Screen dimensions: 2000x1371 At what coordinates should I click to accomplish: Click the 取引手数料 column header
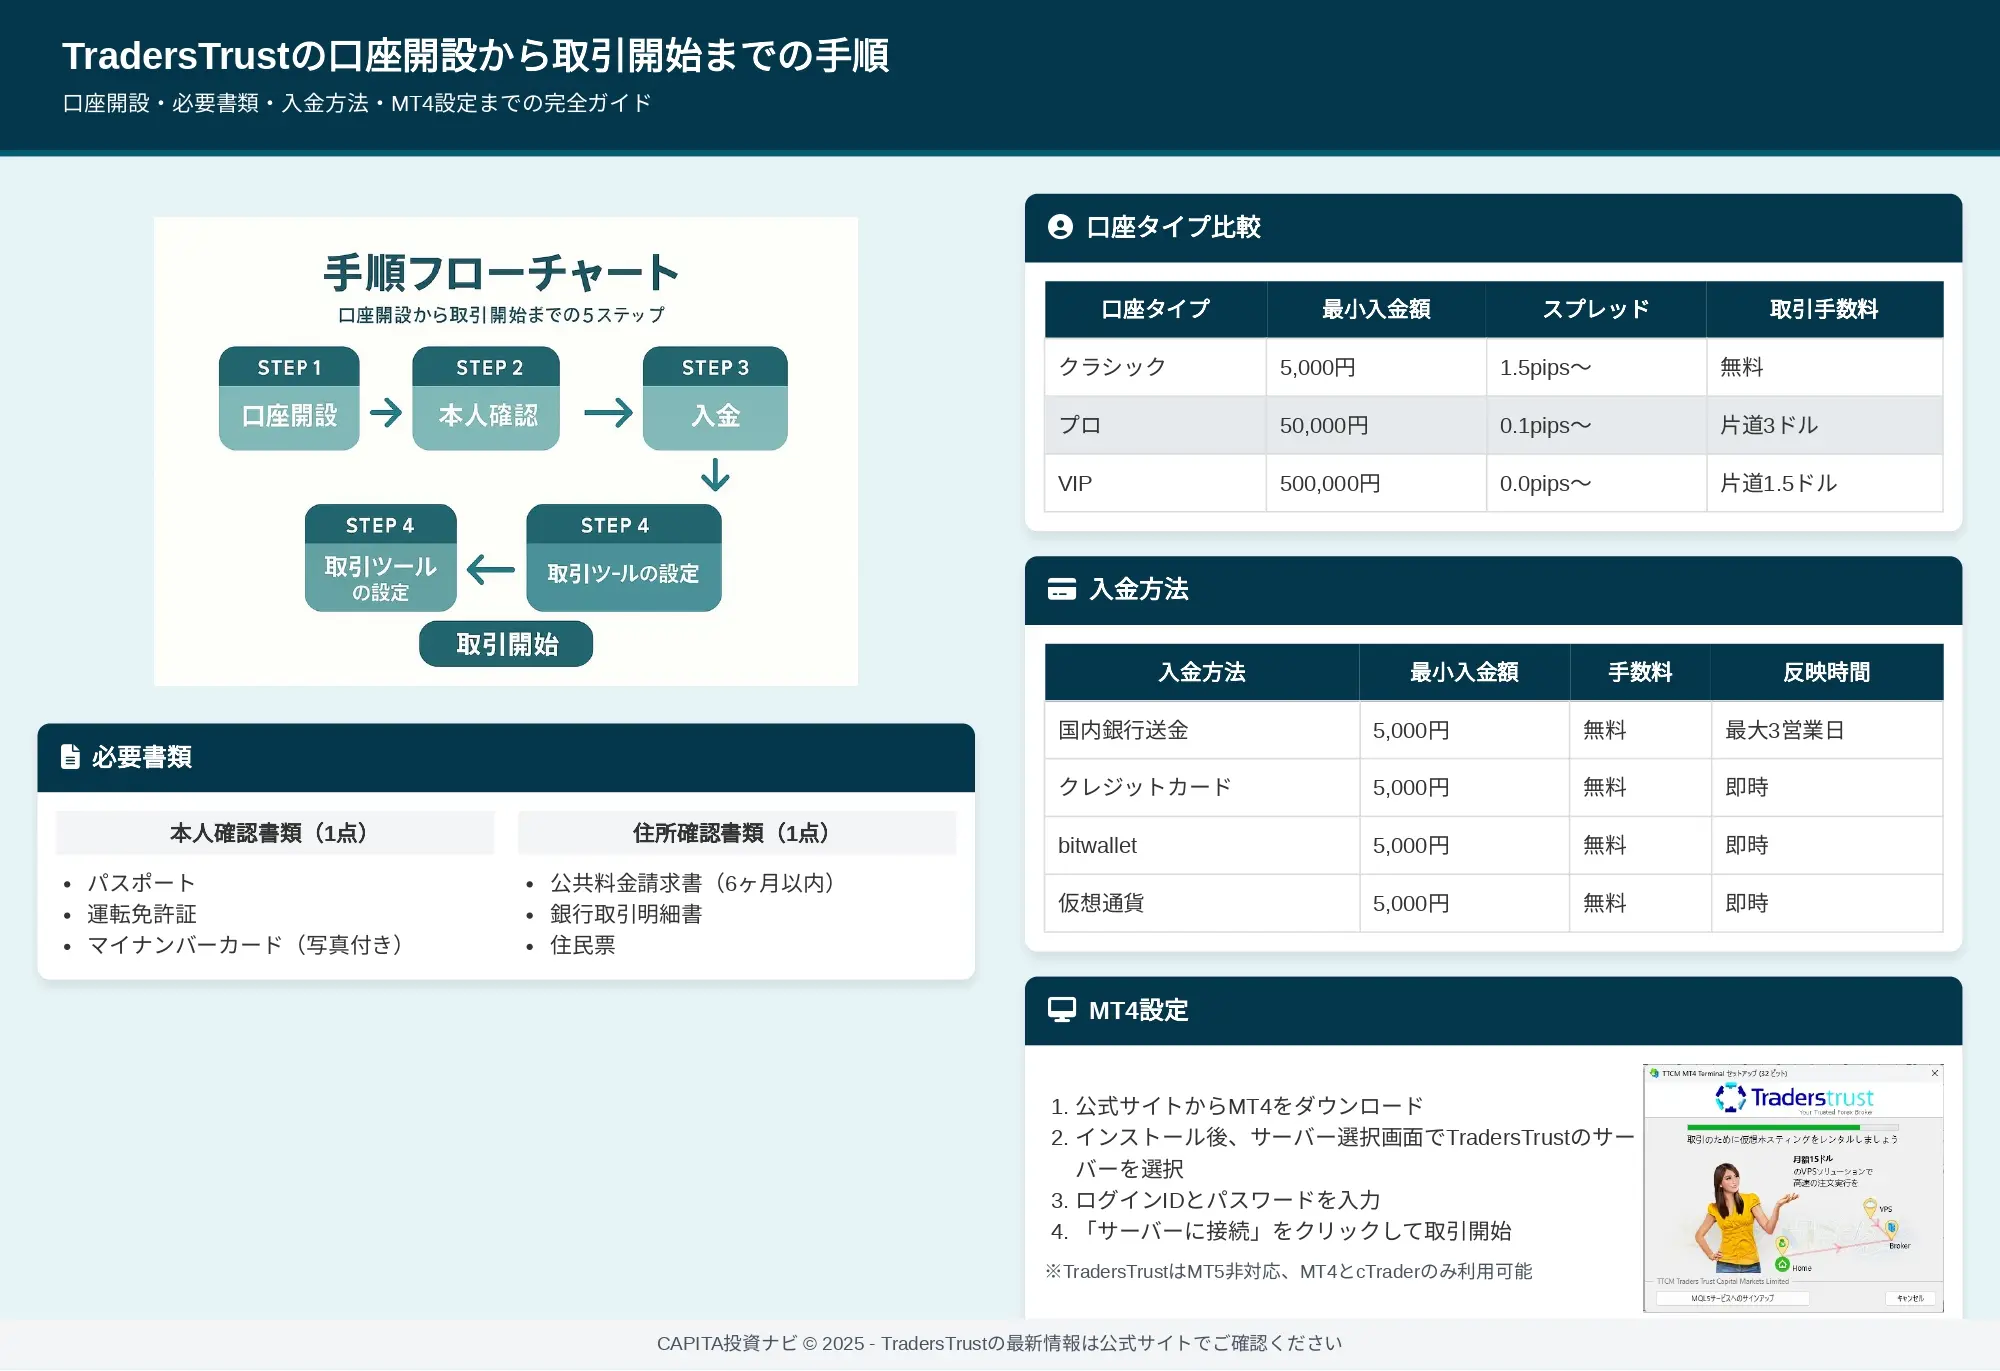pyautogui.click(x=1824, y=309)
